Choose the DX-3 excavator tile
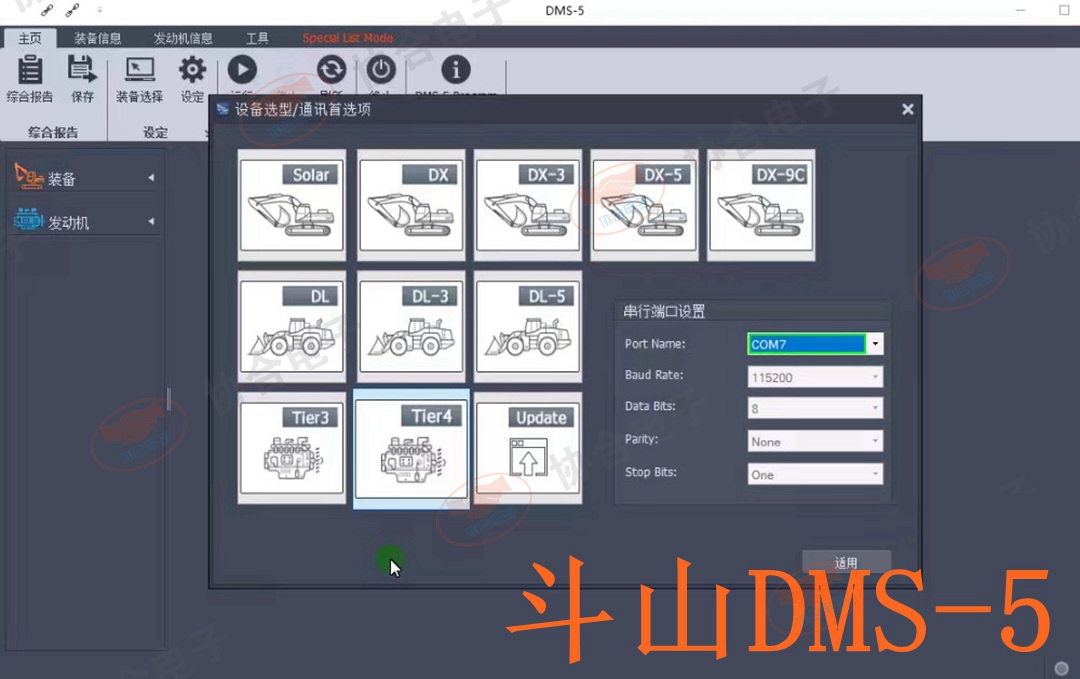1080x679 pixels. [528, 205]
